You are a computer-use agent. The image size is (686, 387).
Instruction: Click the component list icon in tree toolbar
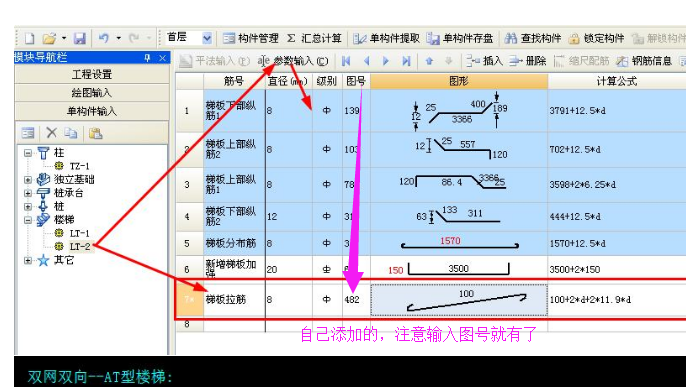(28, 133)
